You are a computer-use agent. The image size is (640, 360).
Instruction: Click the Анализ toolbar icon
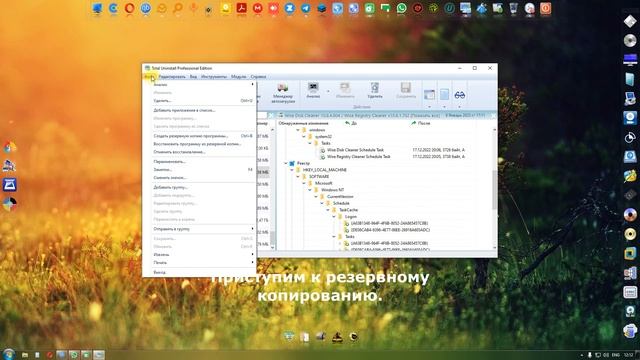coord(313,91)
